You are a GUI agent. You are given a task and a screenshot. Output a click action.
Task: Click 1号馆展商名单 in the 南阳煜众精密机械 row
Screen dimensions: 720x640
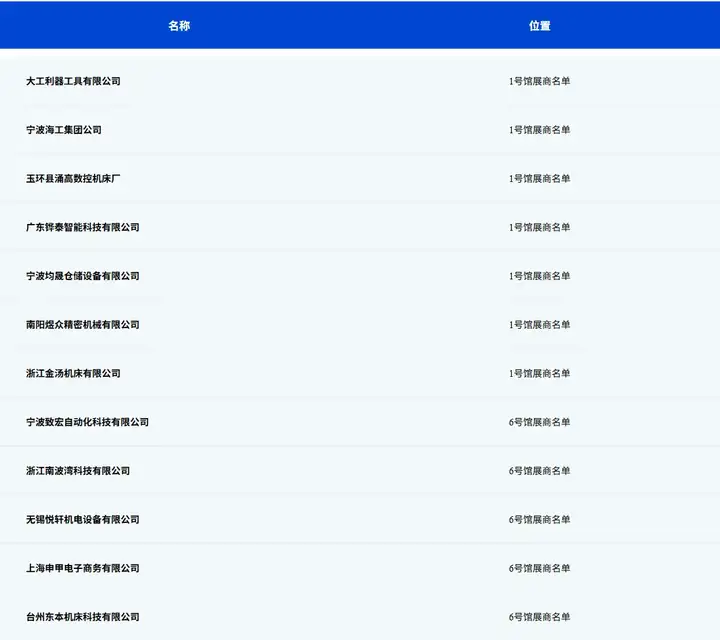pos(540,325)
